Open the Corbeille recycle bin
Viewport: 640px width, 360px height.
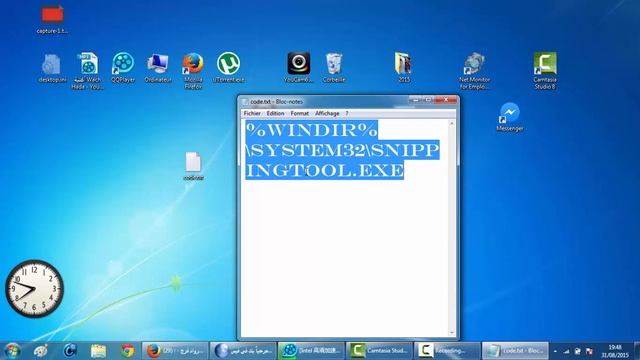[334, 68]
